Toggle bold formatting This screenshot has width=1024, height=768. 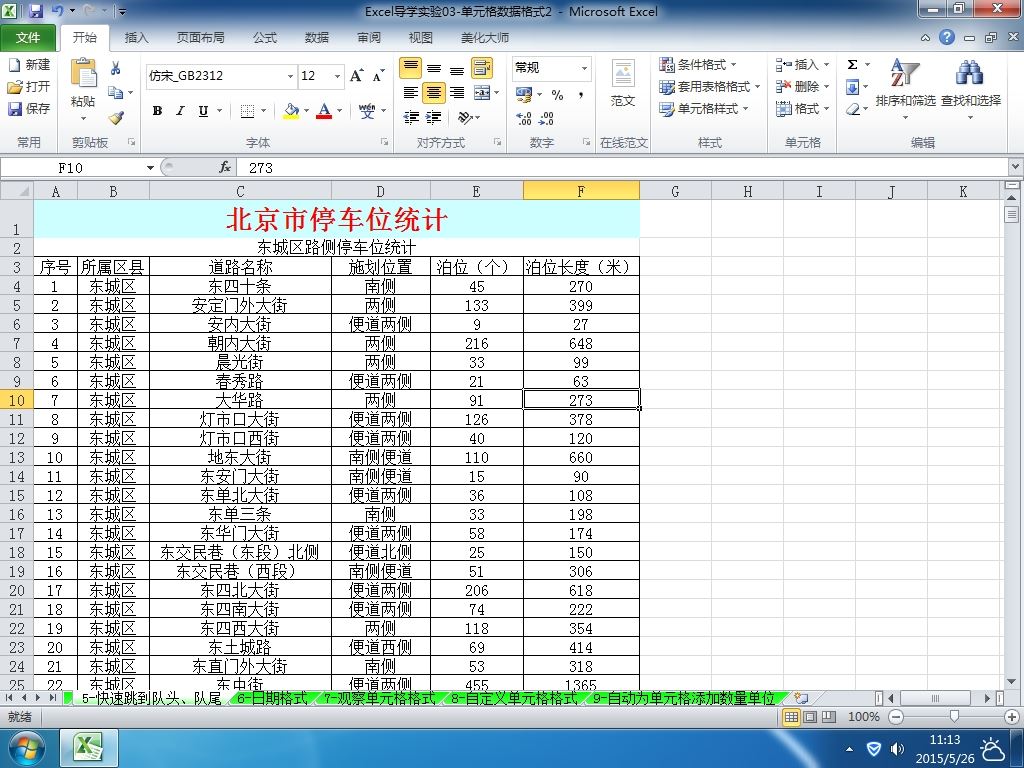point(157,111)
